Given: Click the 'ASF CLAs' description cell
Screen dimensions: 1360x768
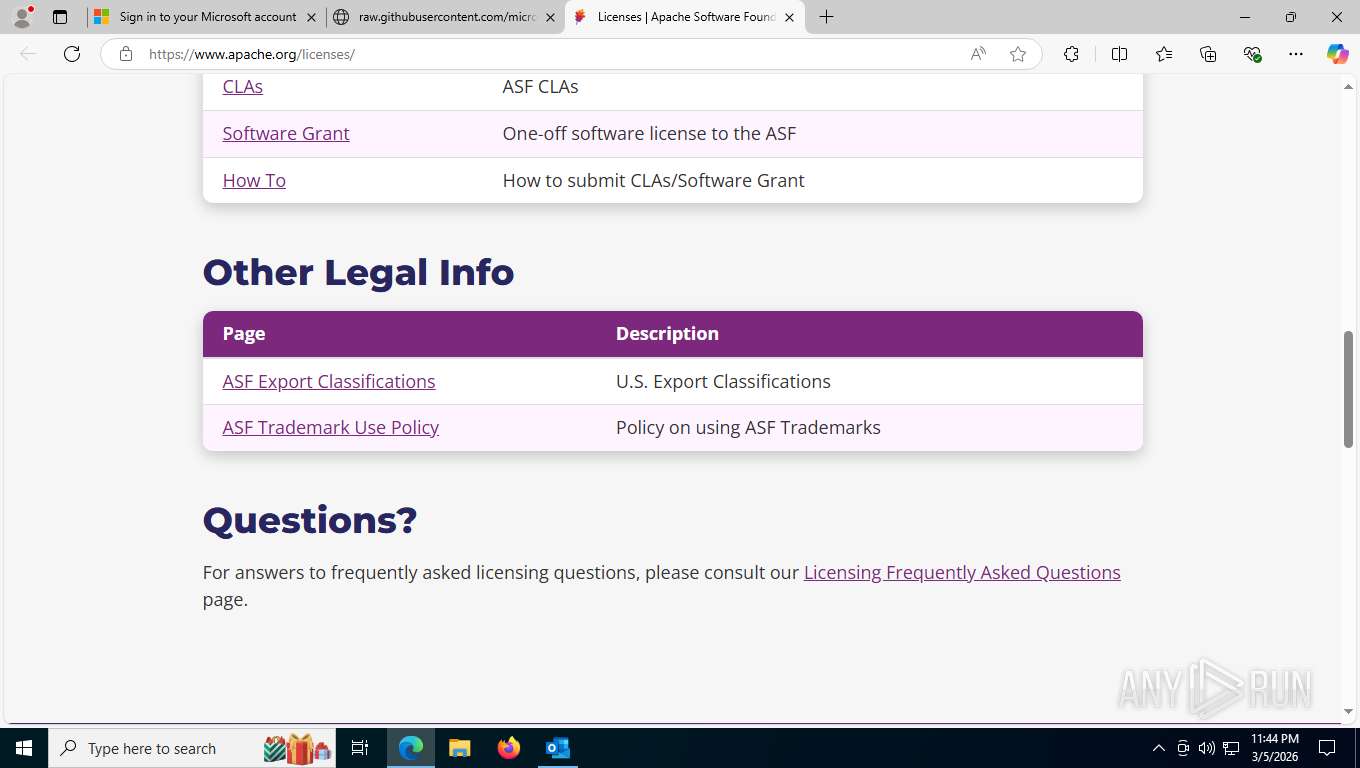Looking at the screenshot, I should pos(540,87).
